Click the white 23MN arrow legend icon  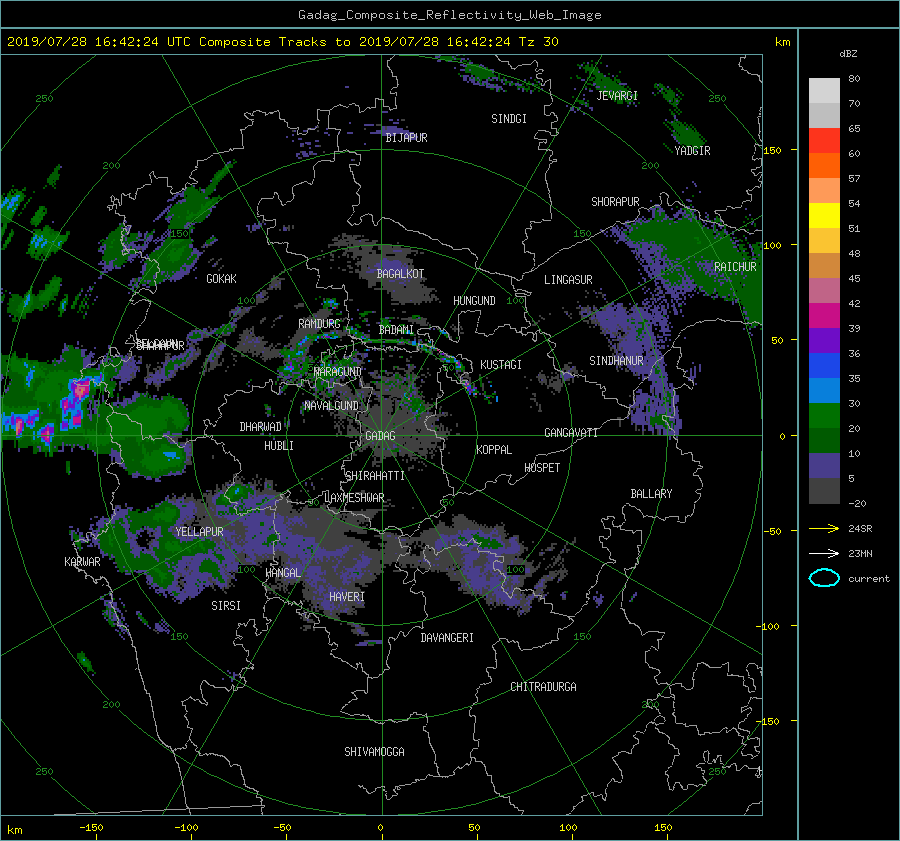point(824,553)
